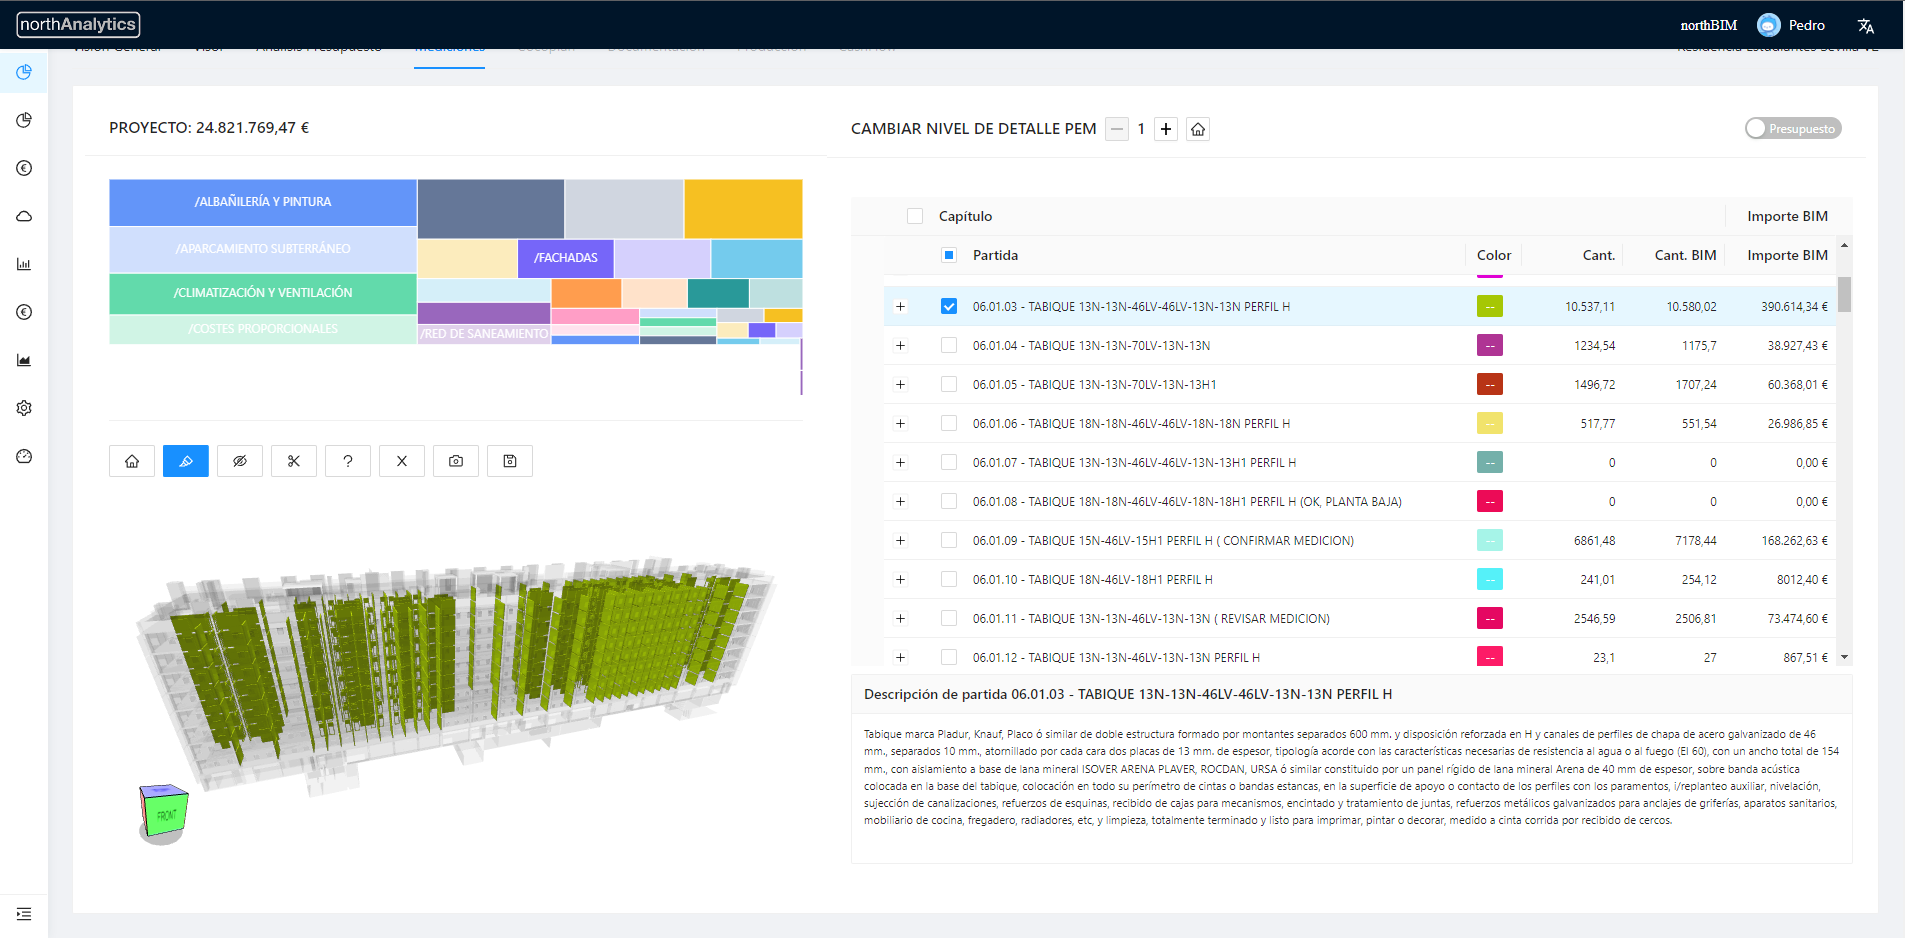This screenshot has width=1905, height=938.
Task: Expand the 06.01.08 row with plus icon
Action: (x=900, y=502)
